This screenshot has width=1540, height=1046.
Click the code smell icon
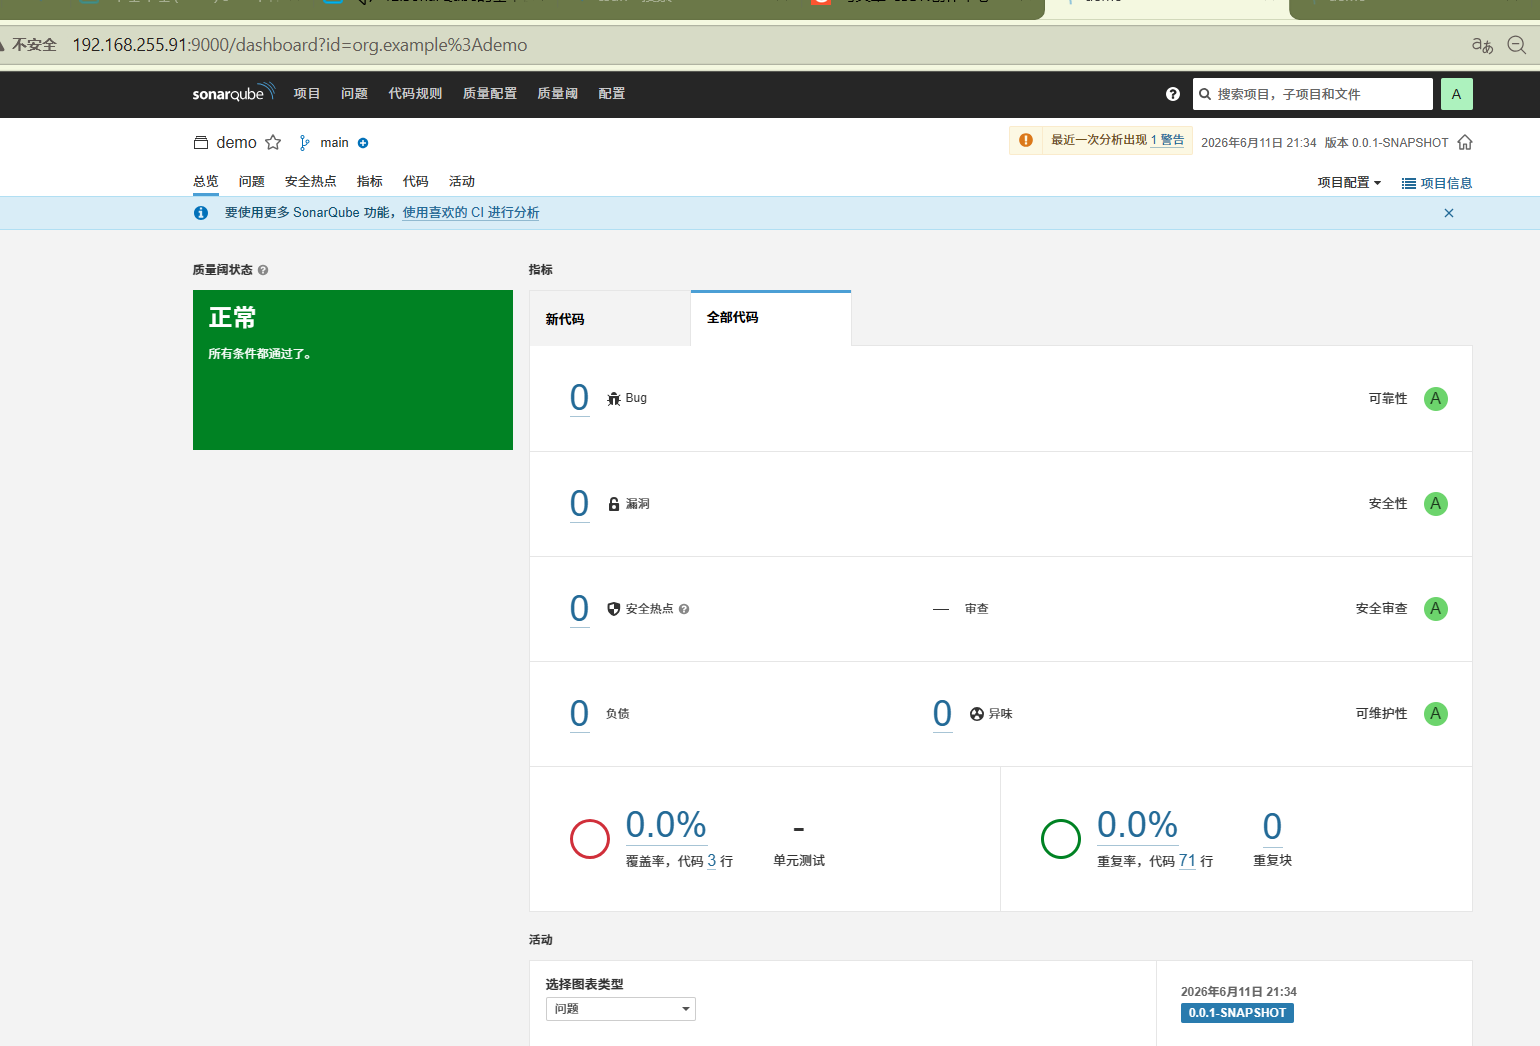click(977, 714)
